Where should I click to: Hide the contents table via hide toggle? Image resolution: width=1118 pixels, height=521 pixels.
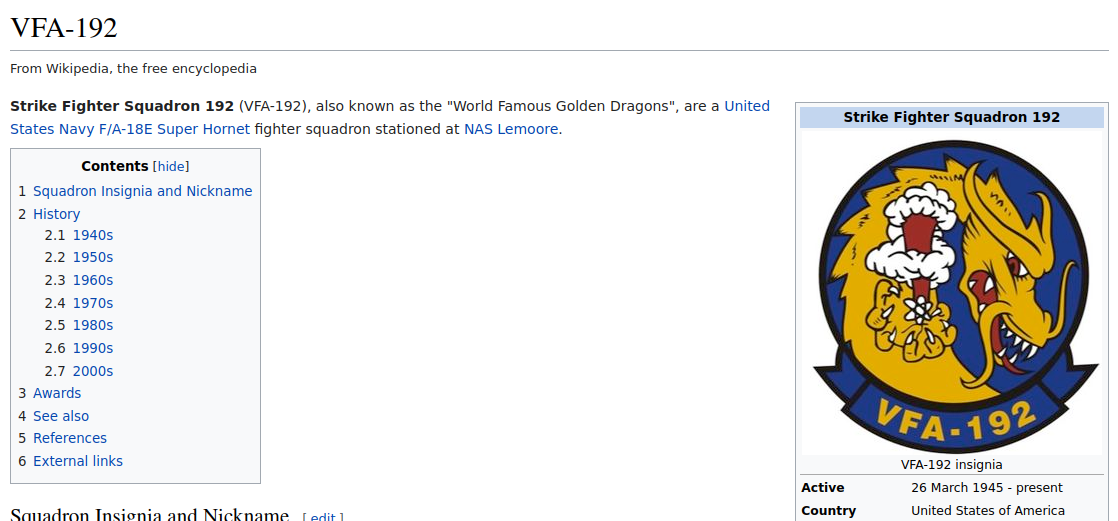[171, 167]
